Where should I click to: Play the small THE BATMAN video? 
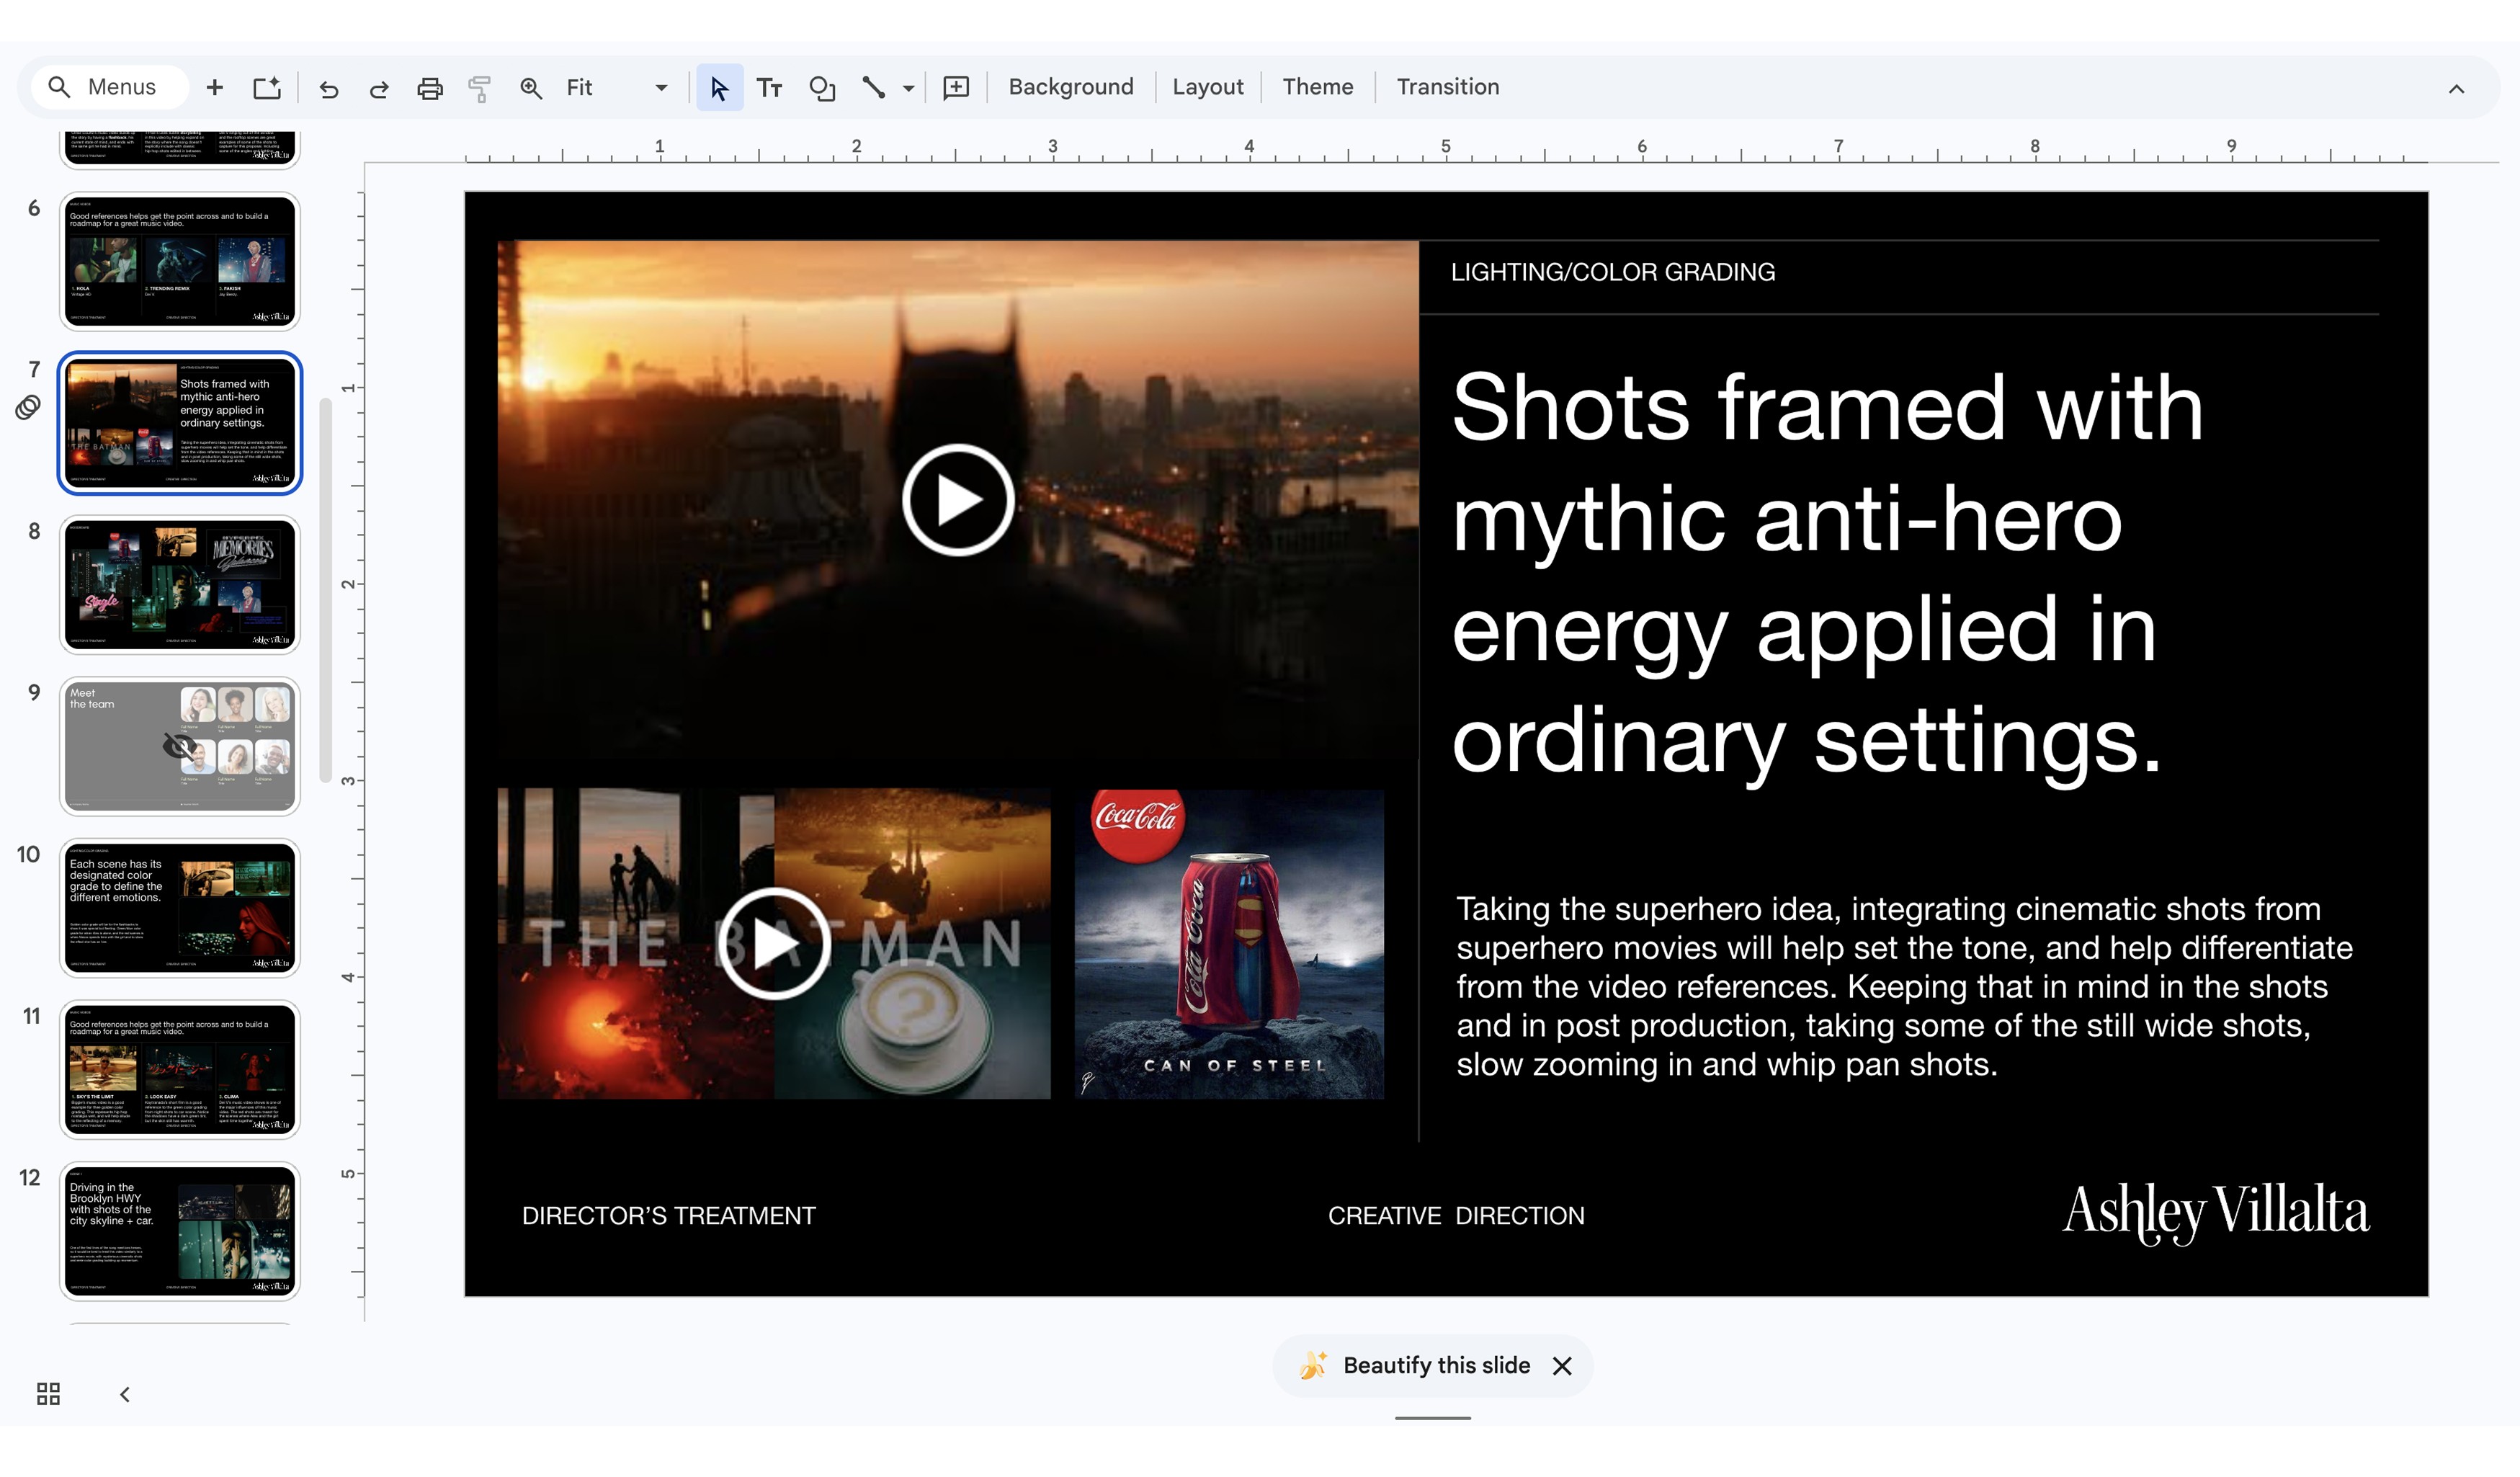click(x=773, y=942)
